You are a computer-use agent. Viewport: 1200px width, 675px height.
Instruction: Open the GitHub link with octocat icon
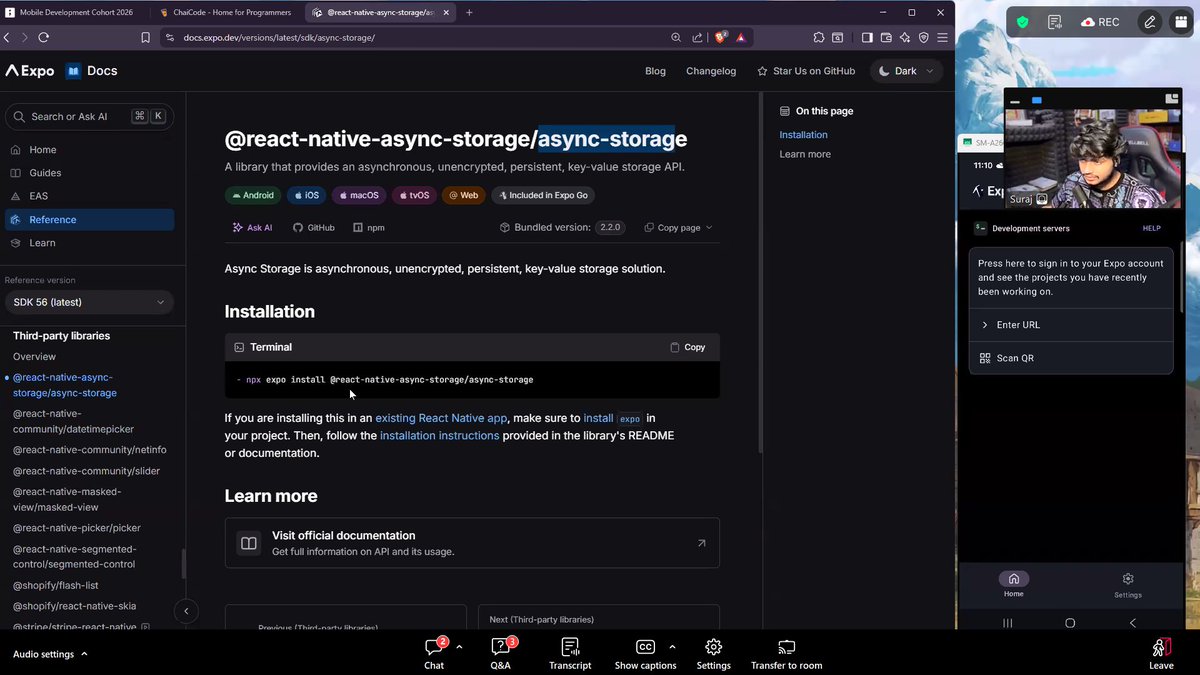[314, 227]
